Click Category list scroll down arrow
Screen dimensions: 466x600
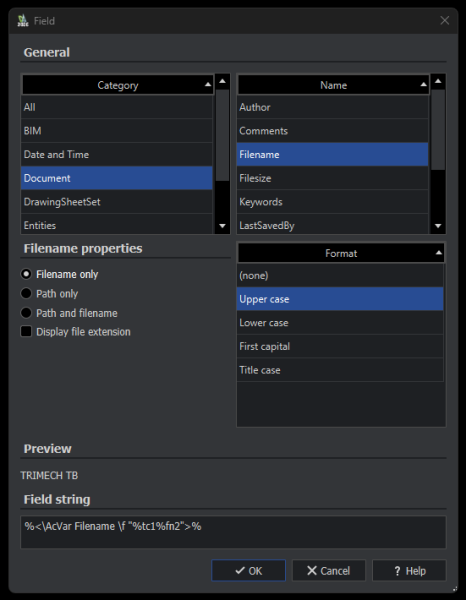coord(222,226)
